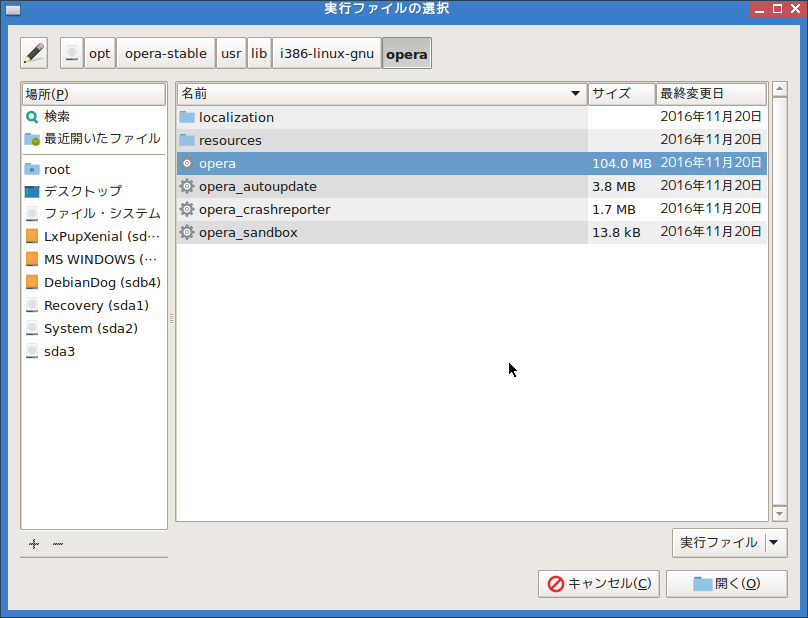Sort by the 名前 column header
The image size is (808, 618).
point(382,94)
